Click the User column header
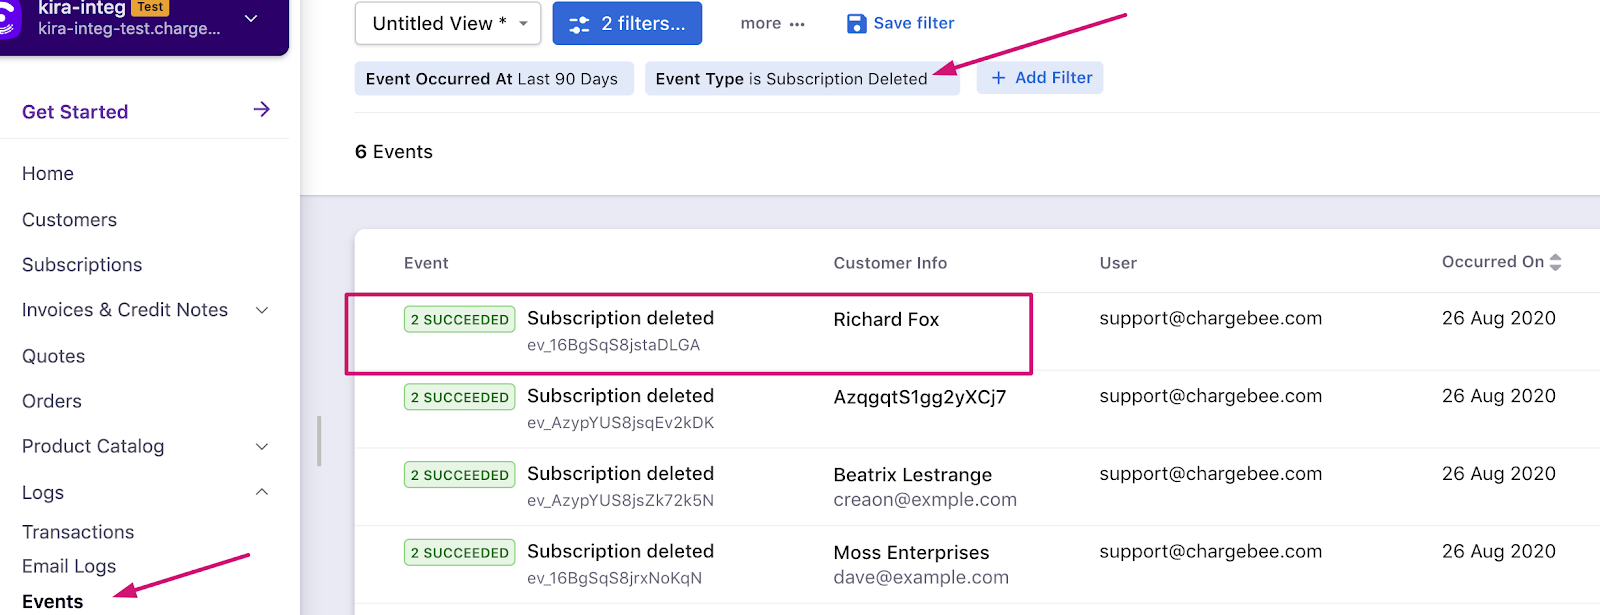This screenshot has width=1600, height=615. (1118, 263)
